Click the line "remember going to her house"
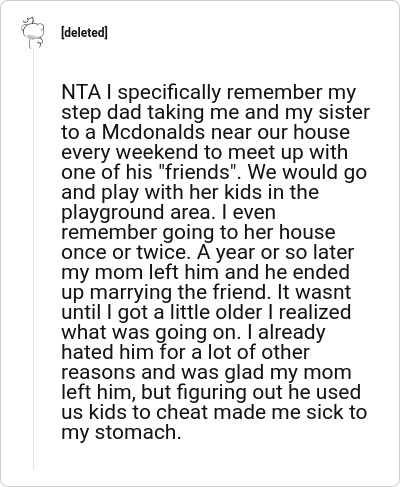Viewport: 400px width, 487px height. (198, 233)
